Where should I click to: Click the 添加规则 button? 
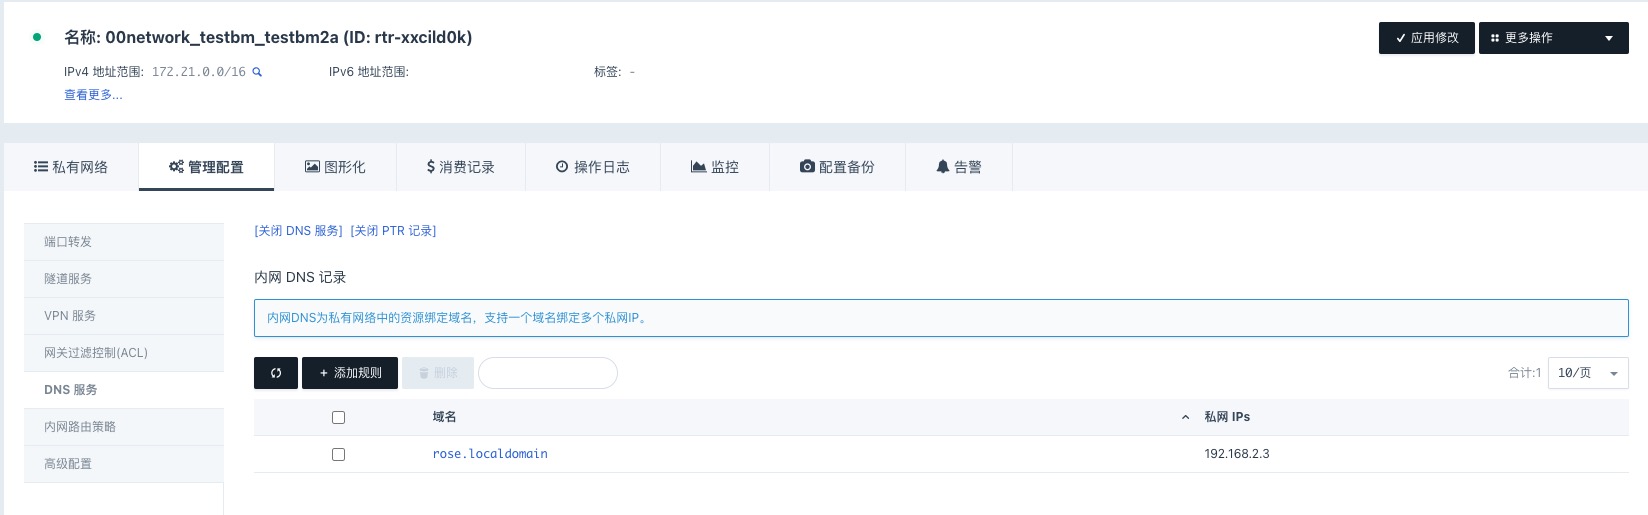click(350, 373)
